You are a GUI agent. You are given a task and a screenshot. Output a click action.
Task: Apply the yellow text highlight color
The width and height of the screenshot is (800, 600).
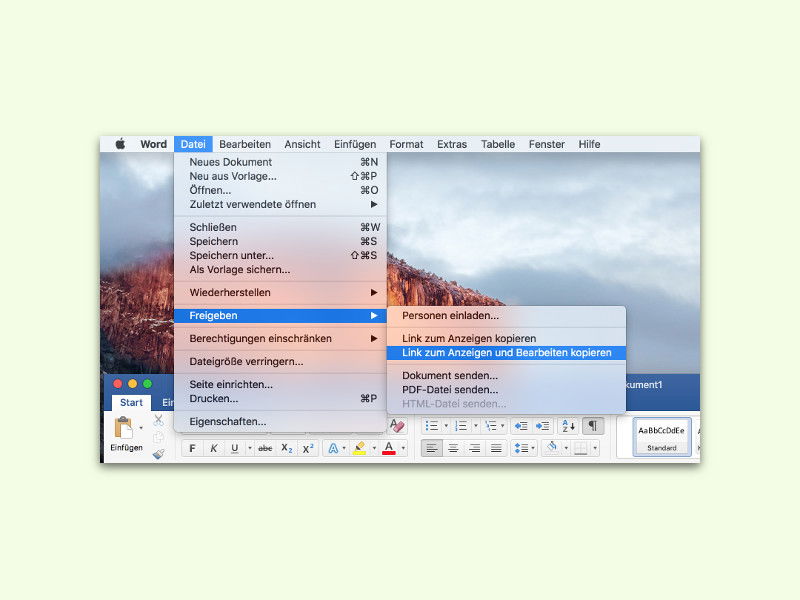[x=359, y=448]
